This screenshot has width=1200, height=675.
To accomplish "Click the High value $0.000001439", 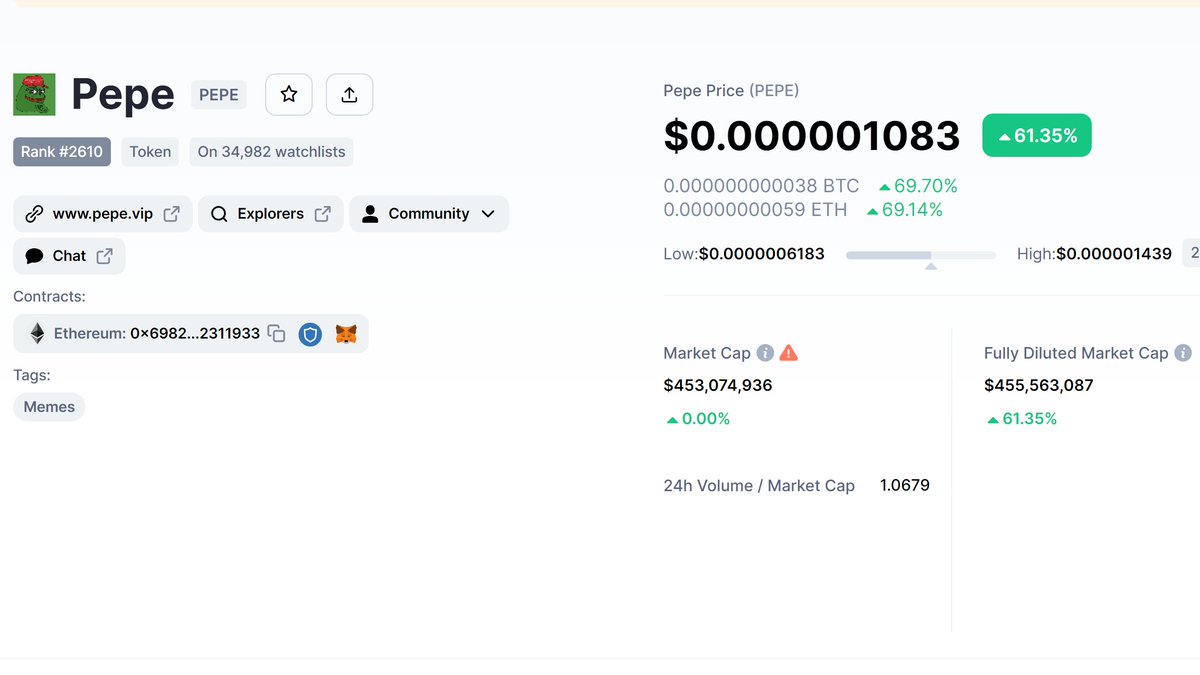I will tap(1114, 254).
